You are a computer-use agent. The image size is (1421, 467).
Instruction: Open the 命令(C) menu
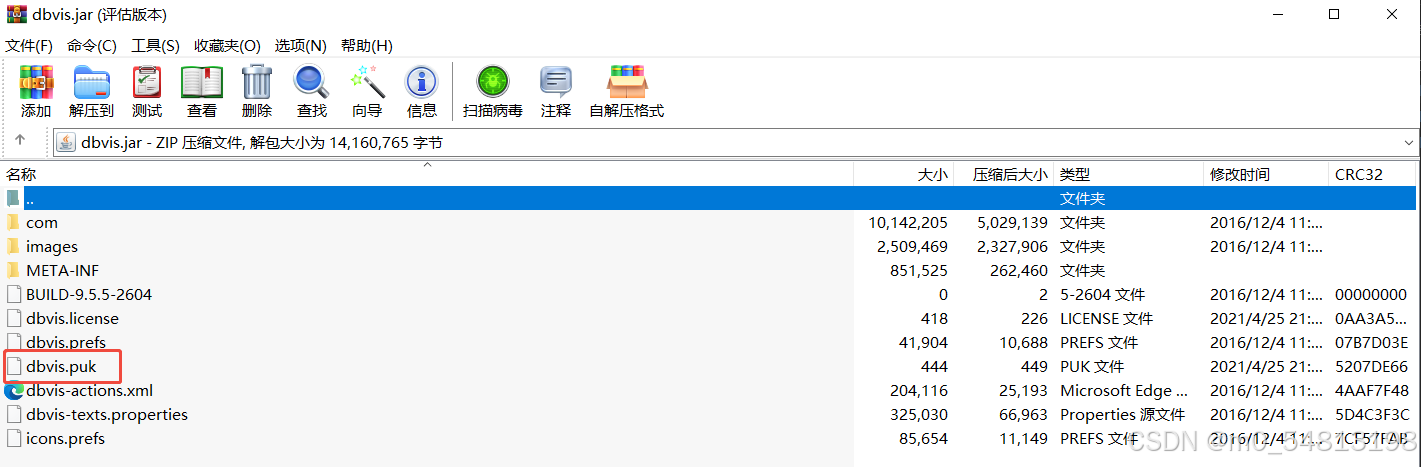click(92, 46)
